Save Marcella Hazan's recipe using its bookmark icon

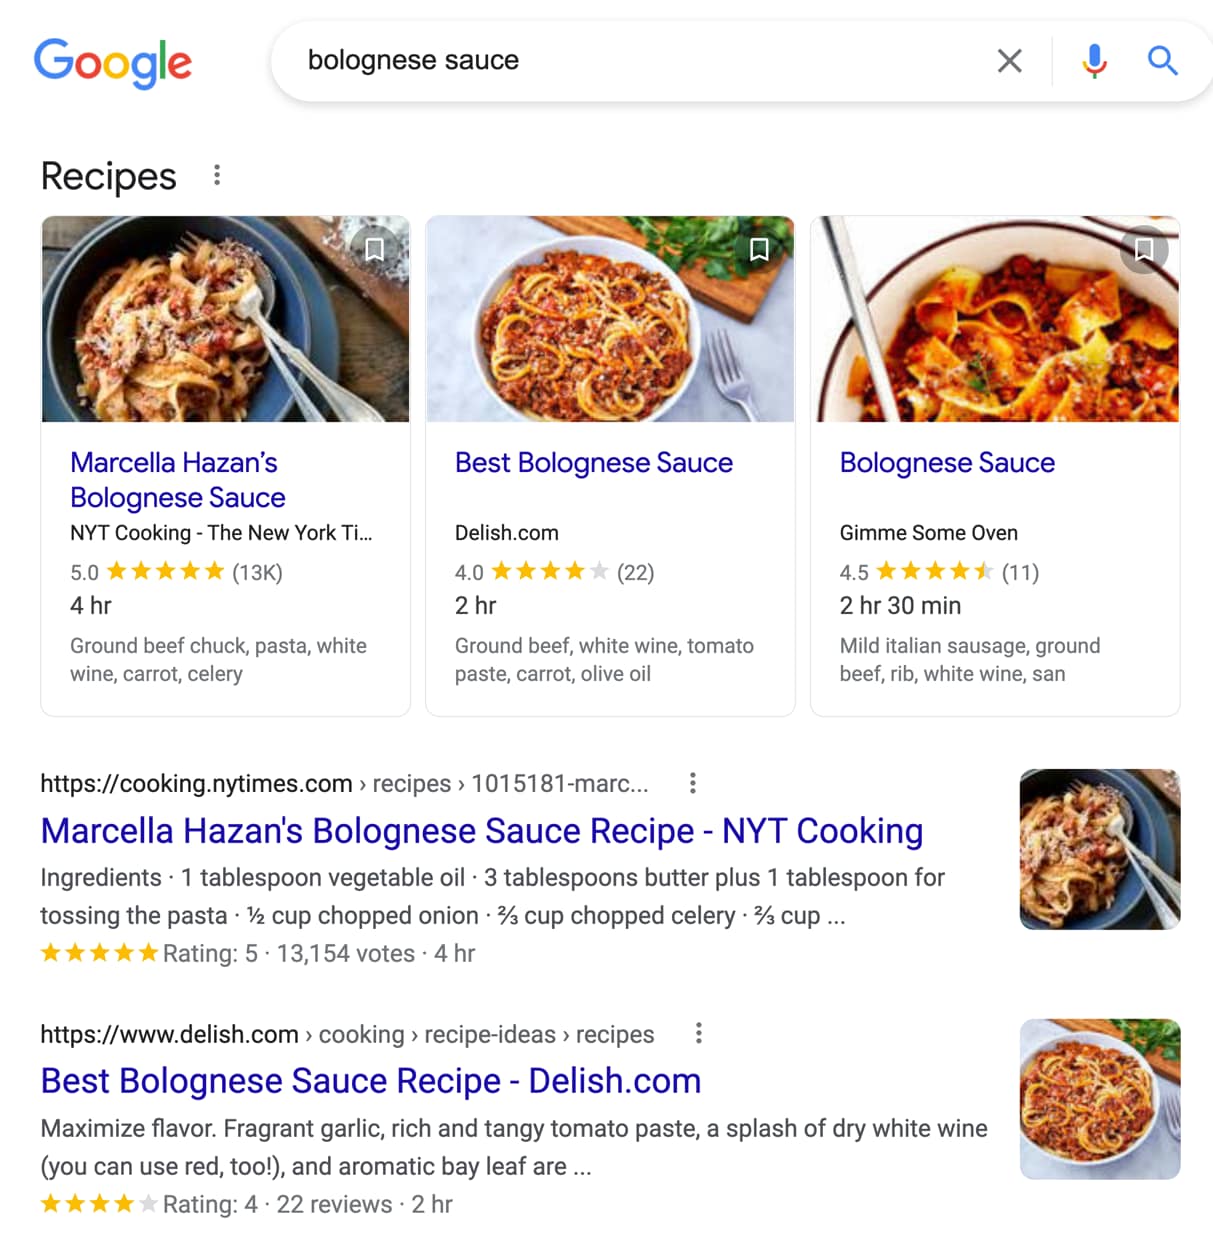pyautogui.click(x=374, y=250)
